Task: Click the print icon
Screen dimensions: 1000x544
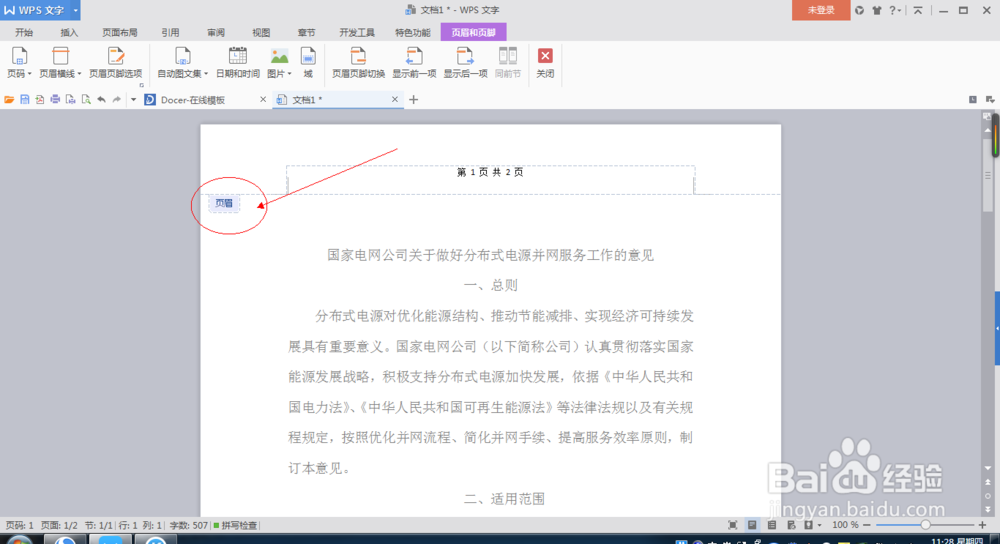Action: (x=55, y=99)
